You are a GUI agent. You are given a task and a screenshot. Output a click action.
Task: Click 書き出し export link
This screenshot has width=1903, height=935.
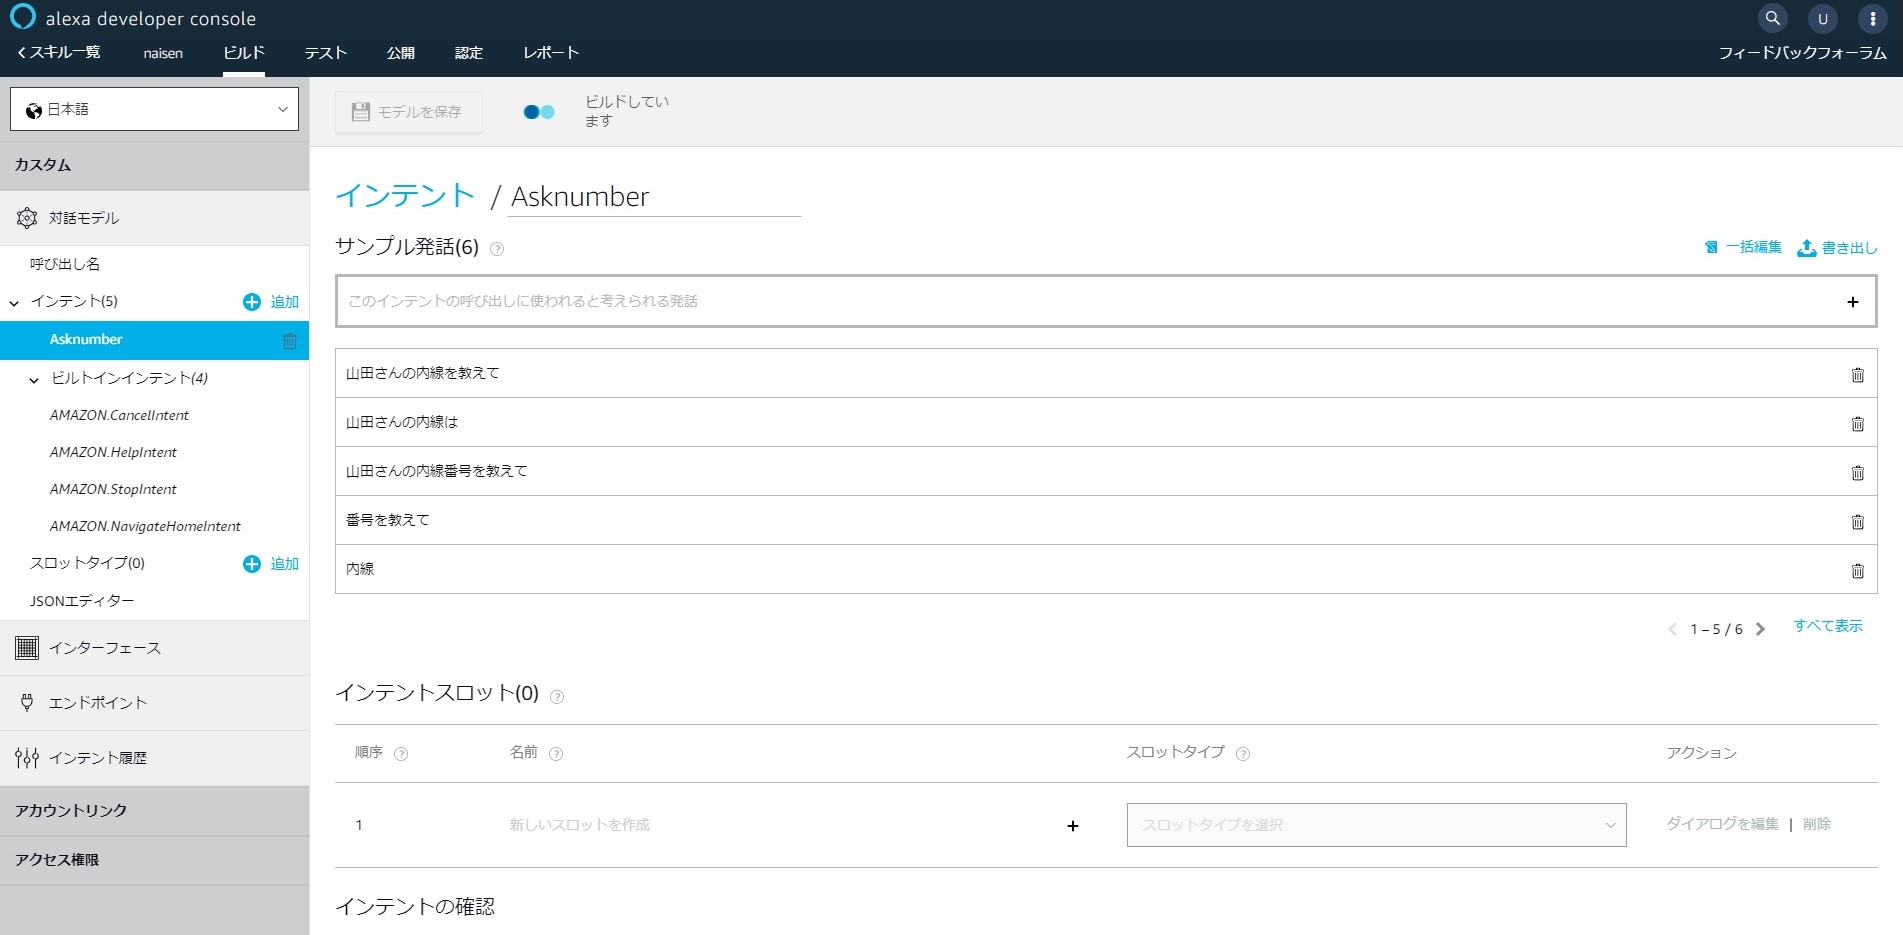tap(1837, 248)
